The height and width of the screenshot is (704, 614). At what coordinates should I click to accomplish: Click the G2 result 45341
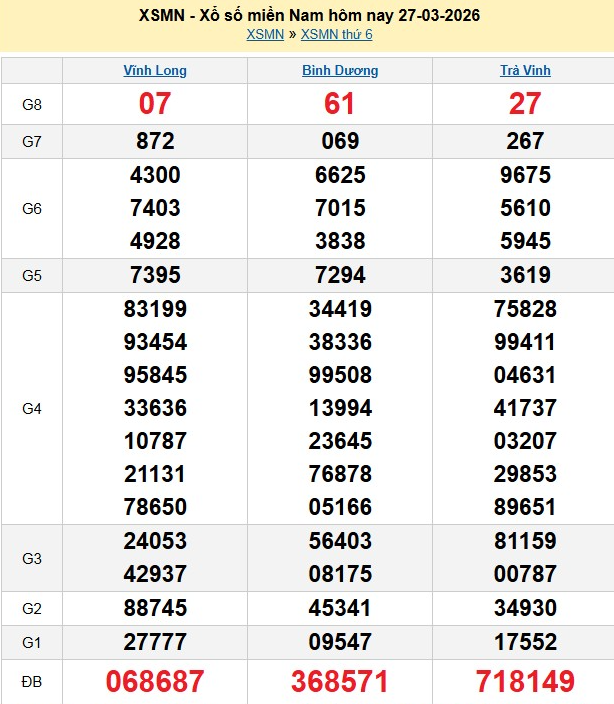[x=340, y=608]
